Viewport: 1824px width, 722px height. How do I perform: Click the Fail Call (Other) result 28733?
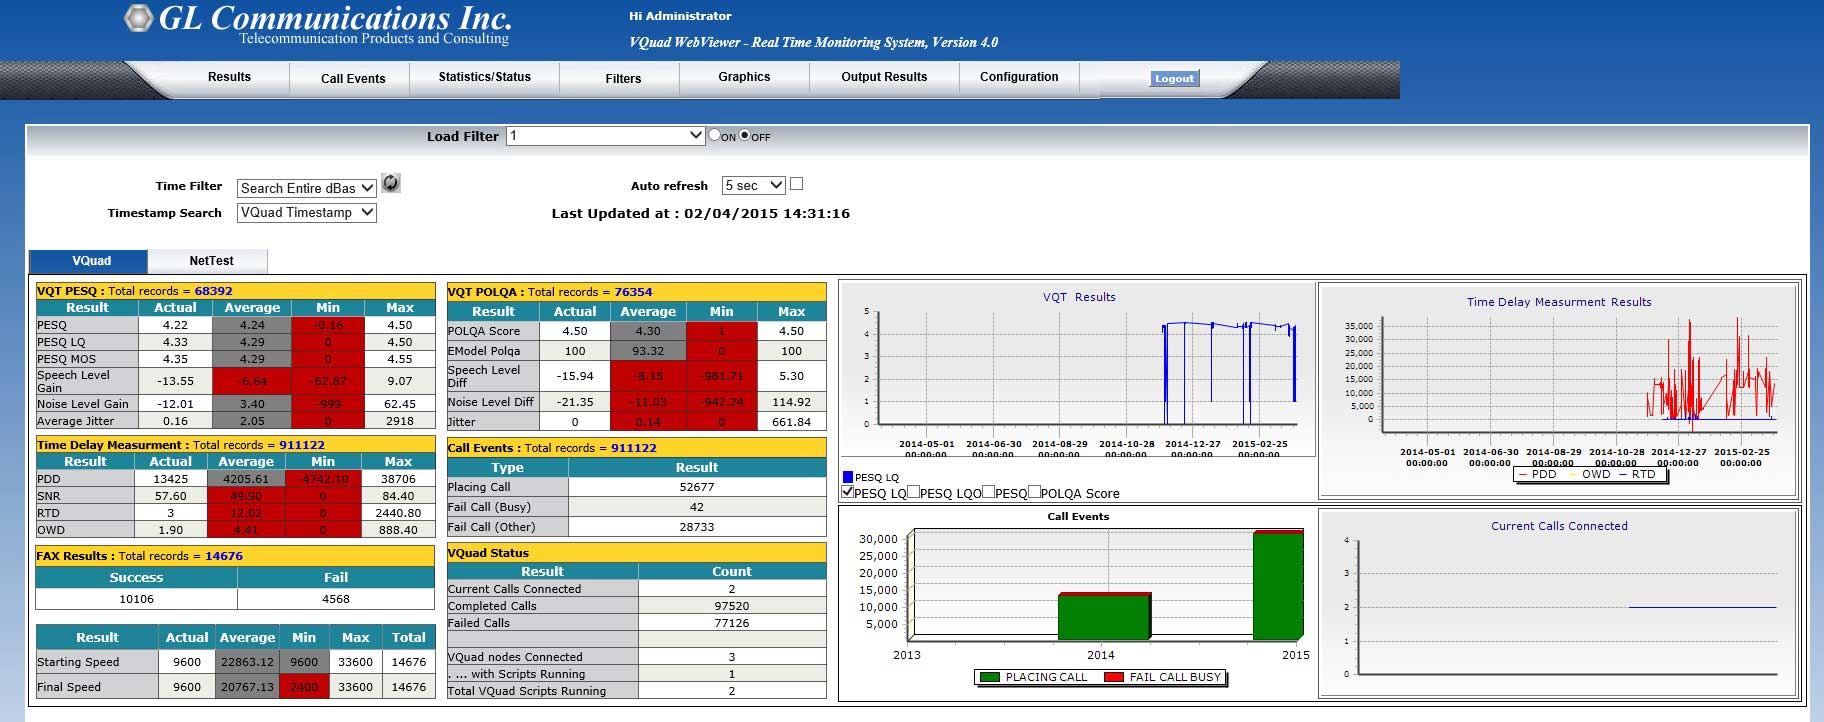coord(697,527)
